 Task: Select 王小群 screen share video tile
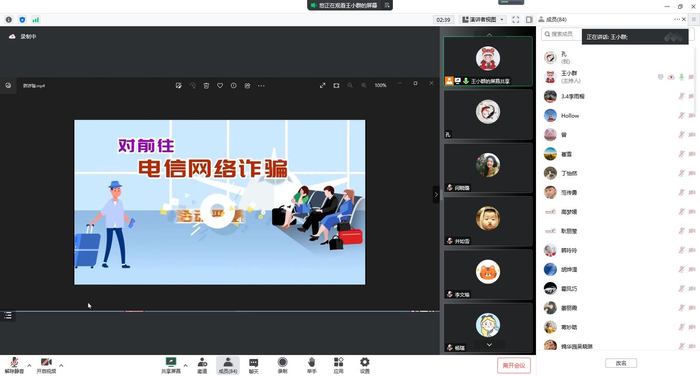[x=488, y=61]
